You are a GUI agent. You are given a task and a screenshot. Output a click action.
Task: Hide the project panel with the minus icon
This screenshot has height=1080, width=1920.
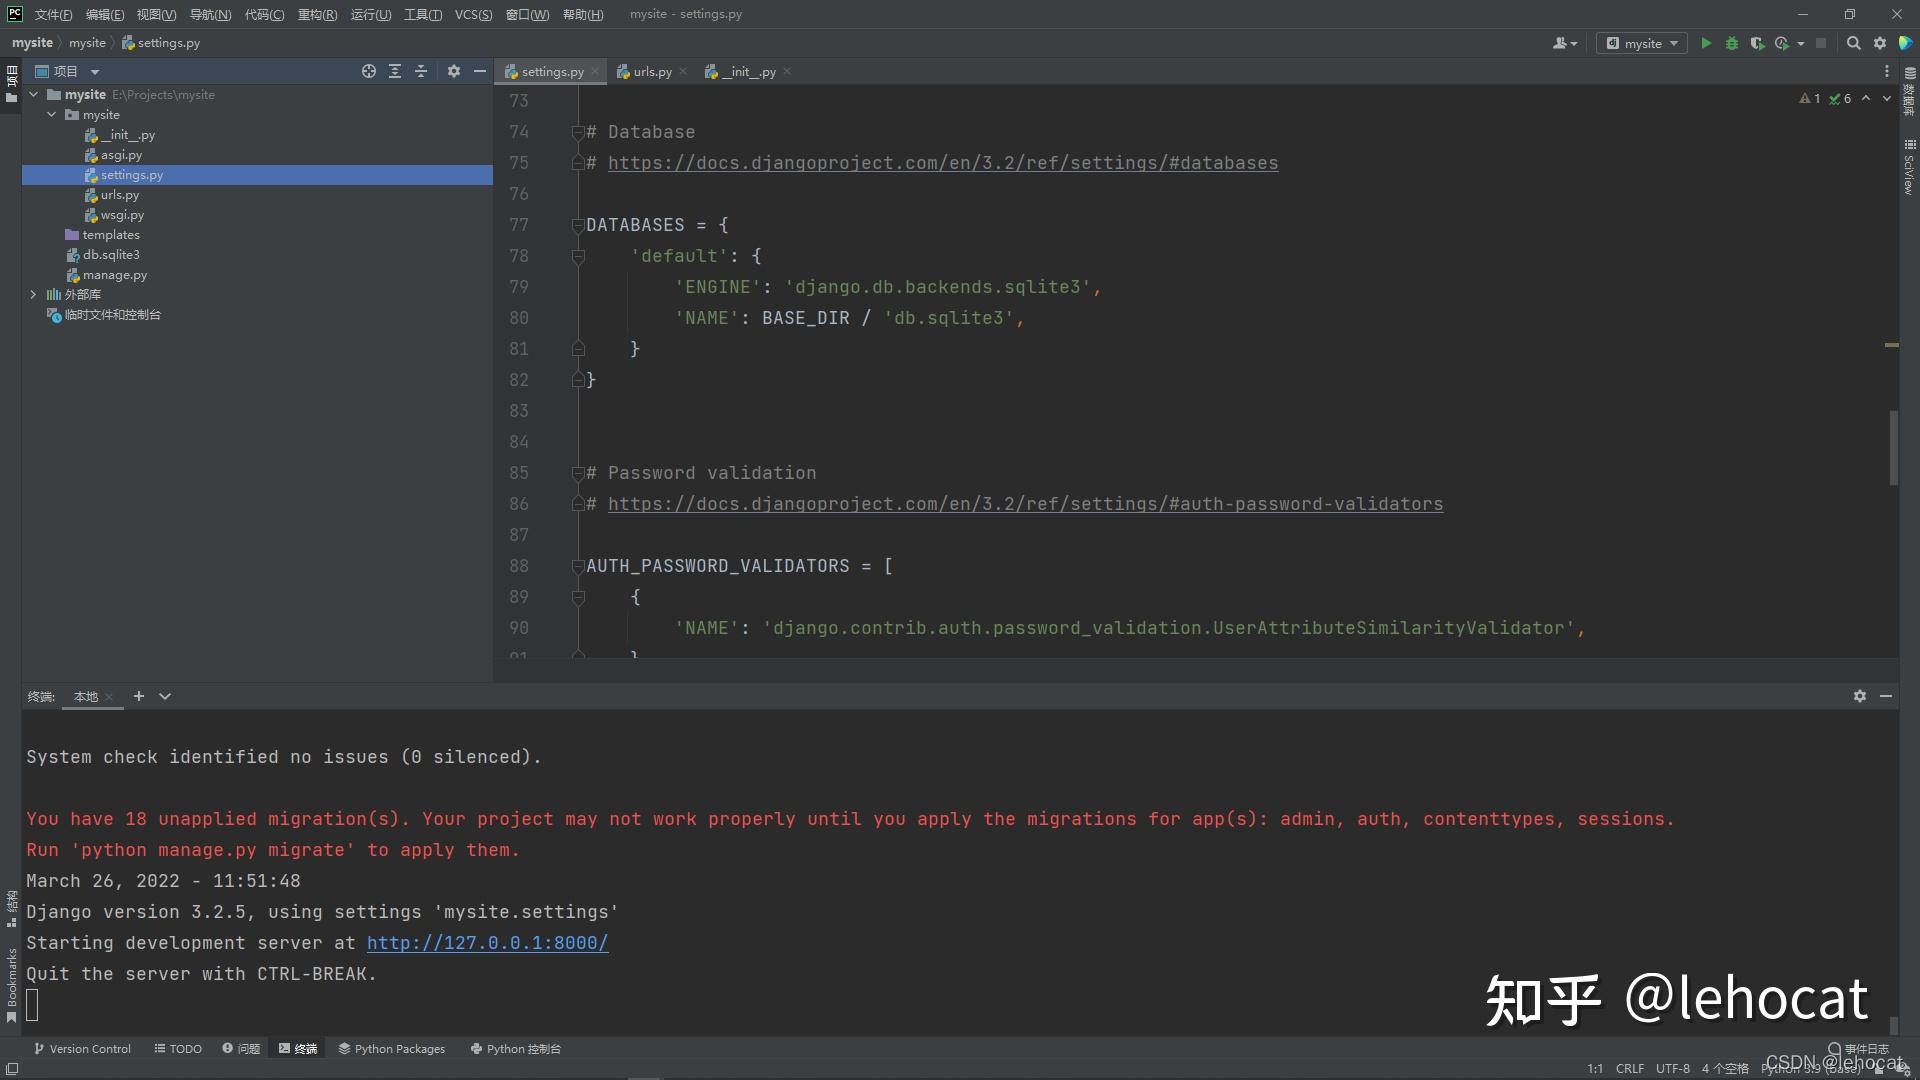(480, 71)
